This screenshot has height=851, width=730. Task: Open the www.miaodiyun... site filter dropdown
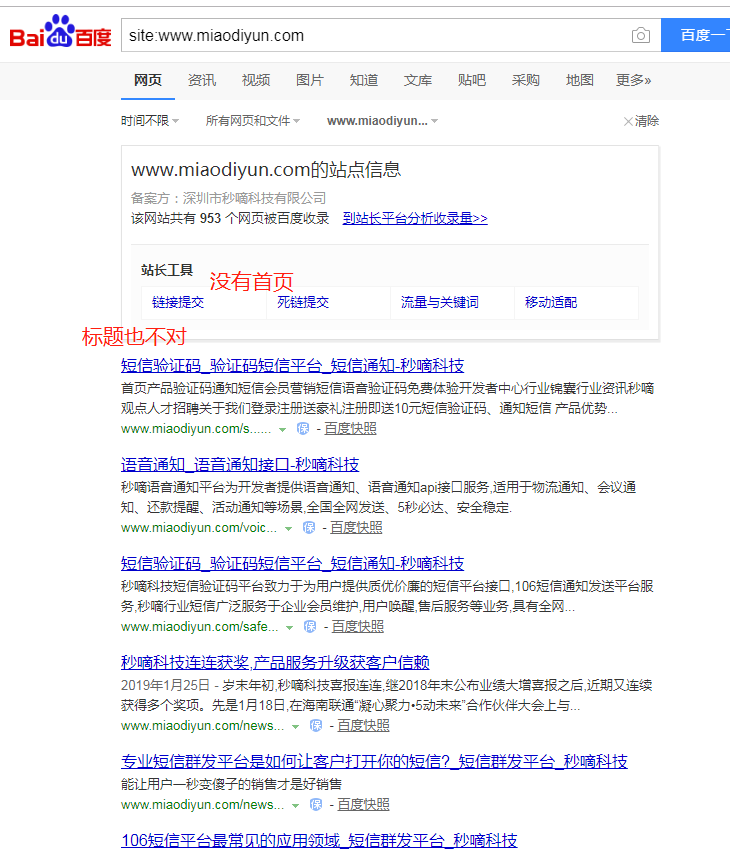(x=382, y=120)
